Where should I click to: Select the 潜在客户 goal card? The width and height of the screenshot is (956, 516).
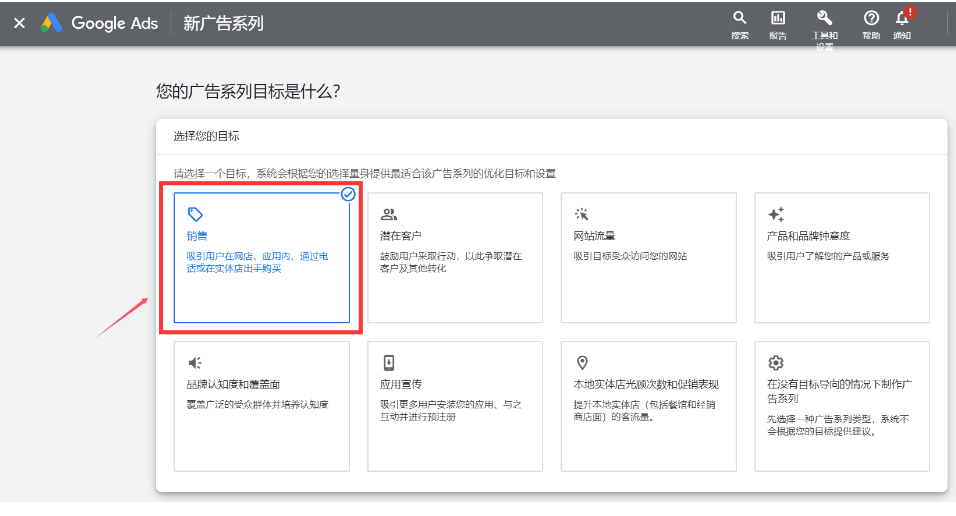(455, 258)
